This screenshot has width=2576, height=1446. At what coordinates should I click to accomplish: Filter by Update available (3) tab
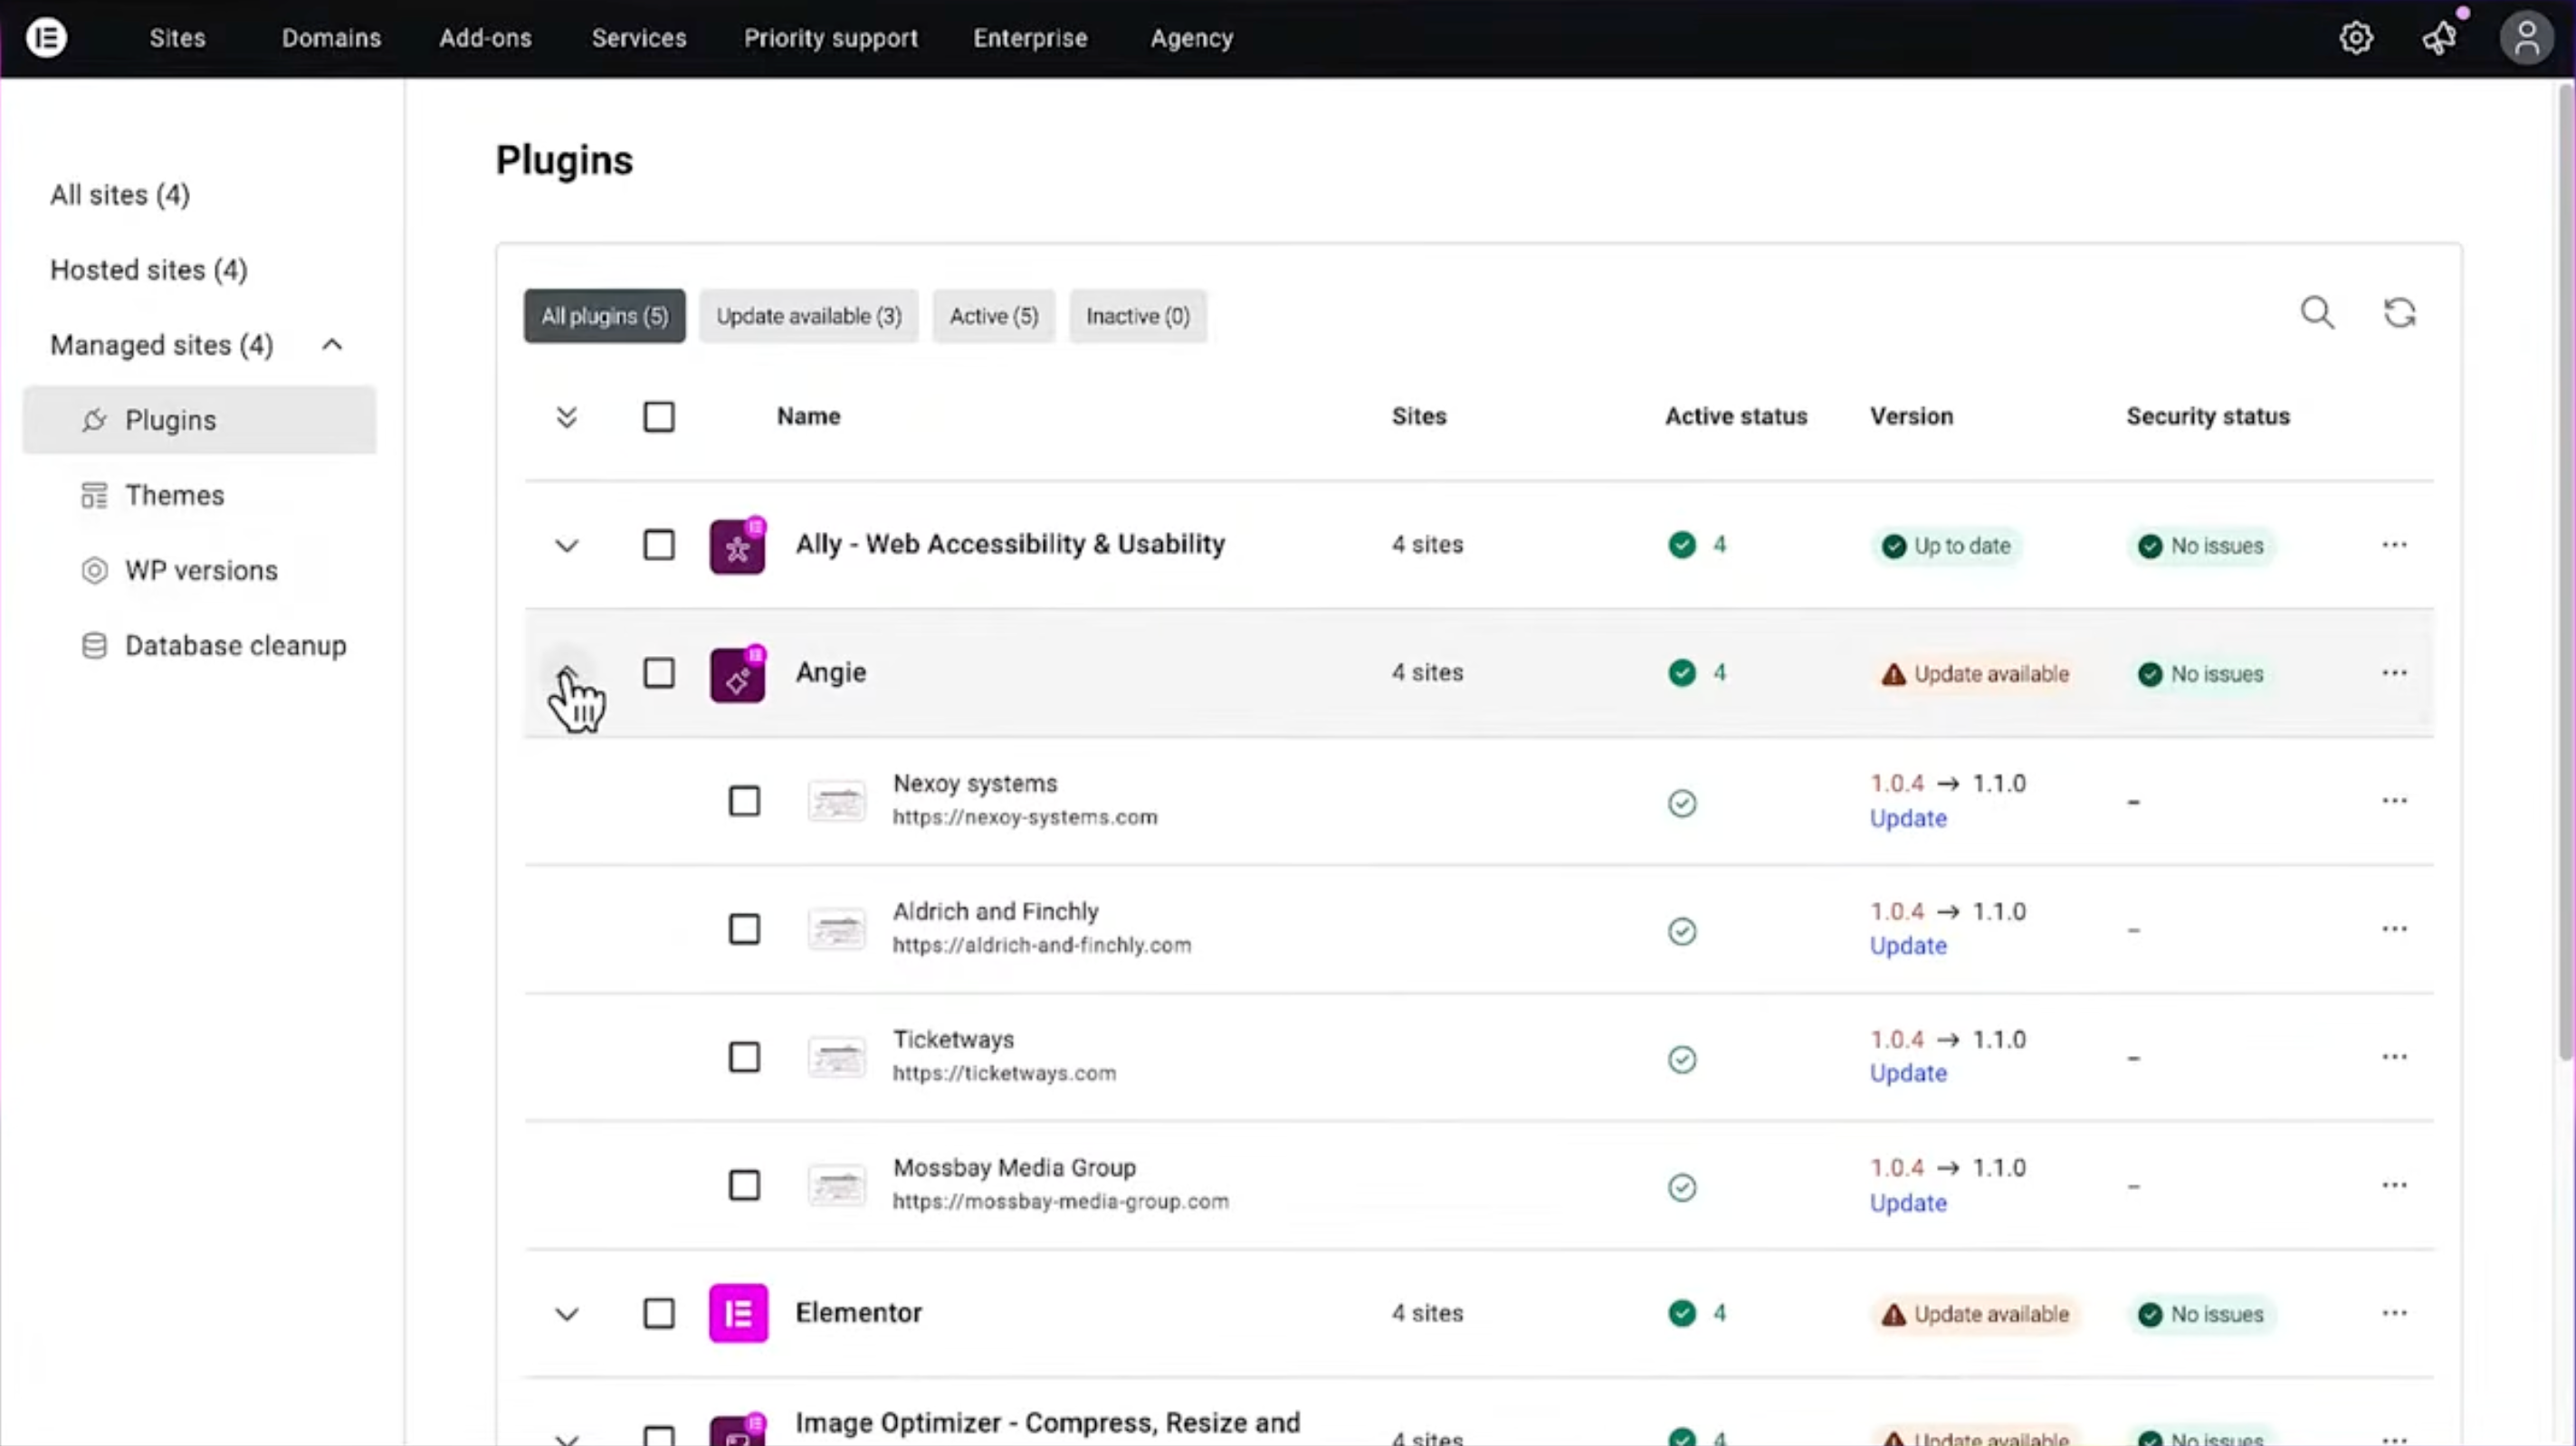808,316
